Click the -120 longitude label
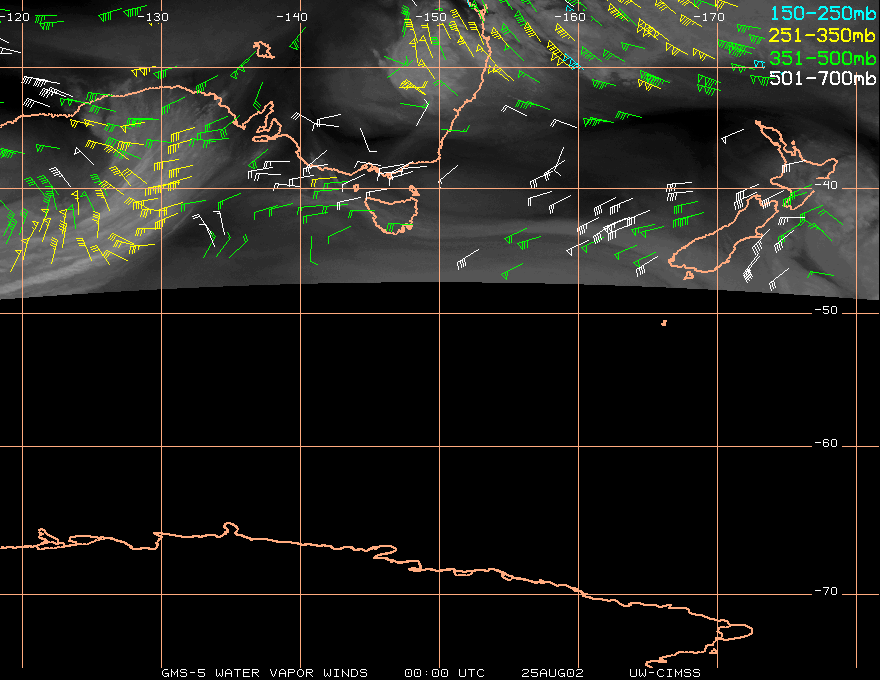Viewport: 880px width, 680px height. point(15,17)
